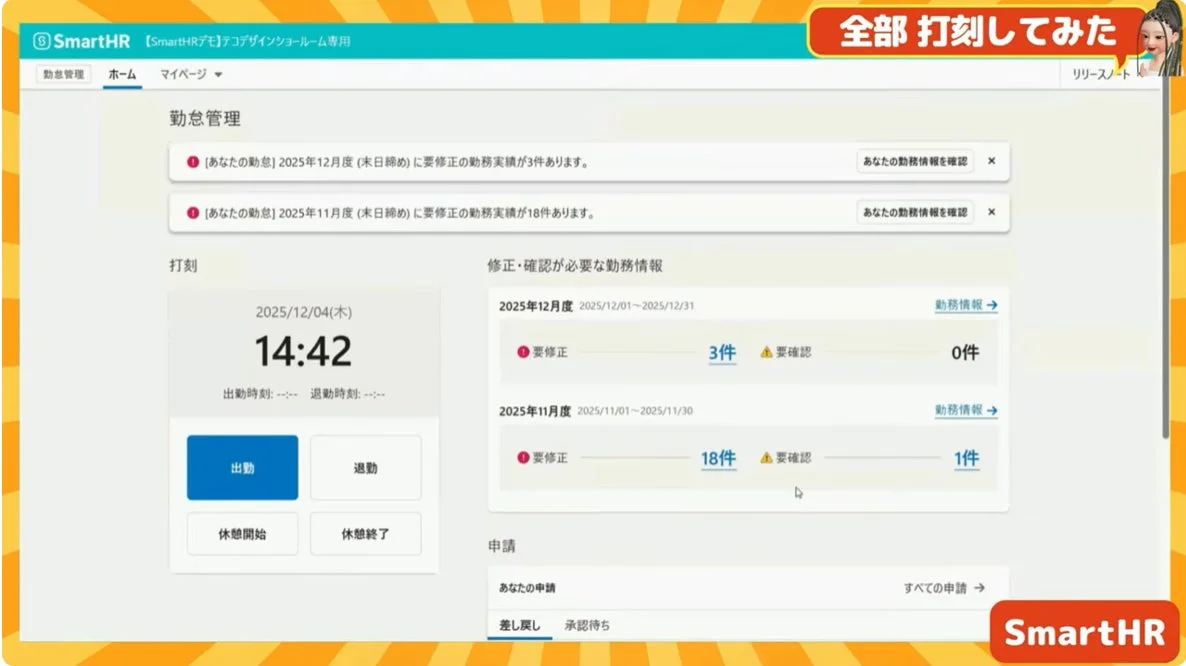Expand the November 勤務情報 link arrow
Image resolution: width=1186 pixels, height=666 pixels.
tap(990, 408)
